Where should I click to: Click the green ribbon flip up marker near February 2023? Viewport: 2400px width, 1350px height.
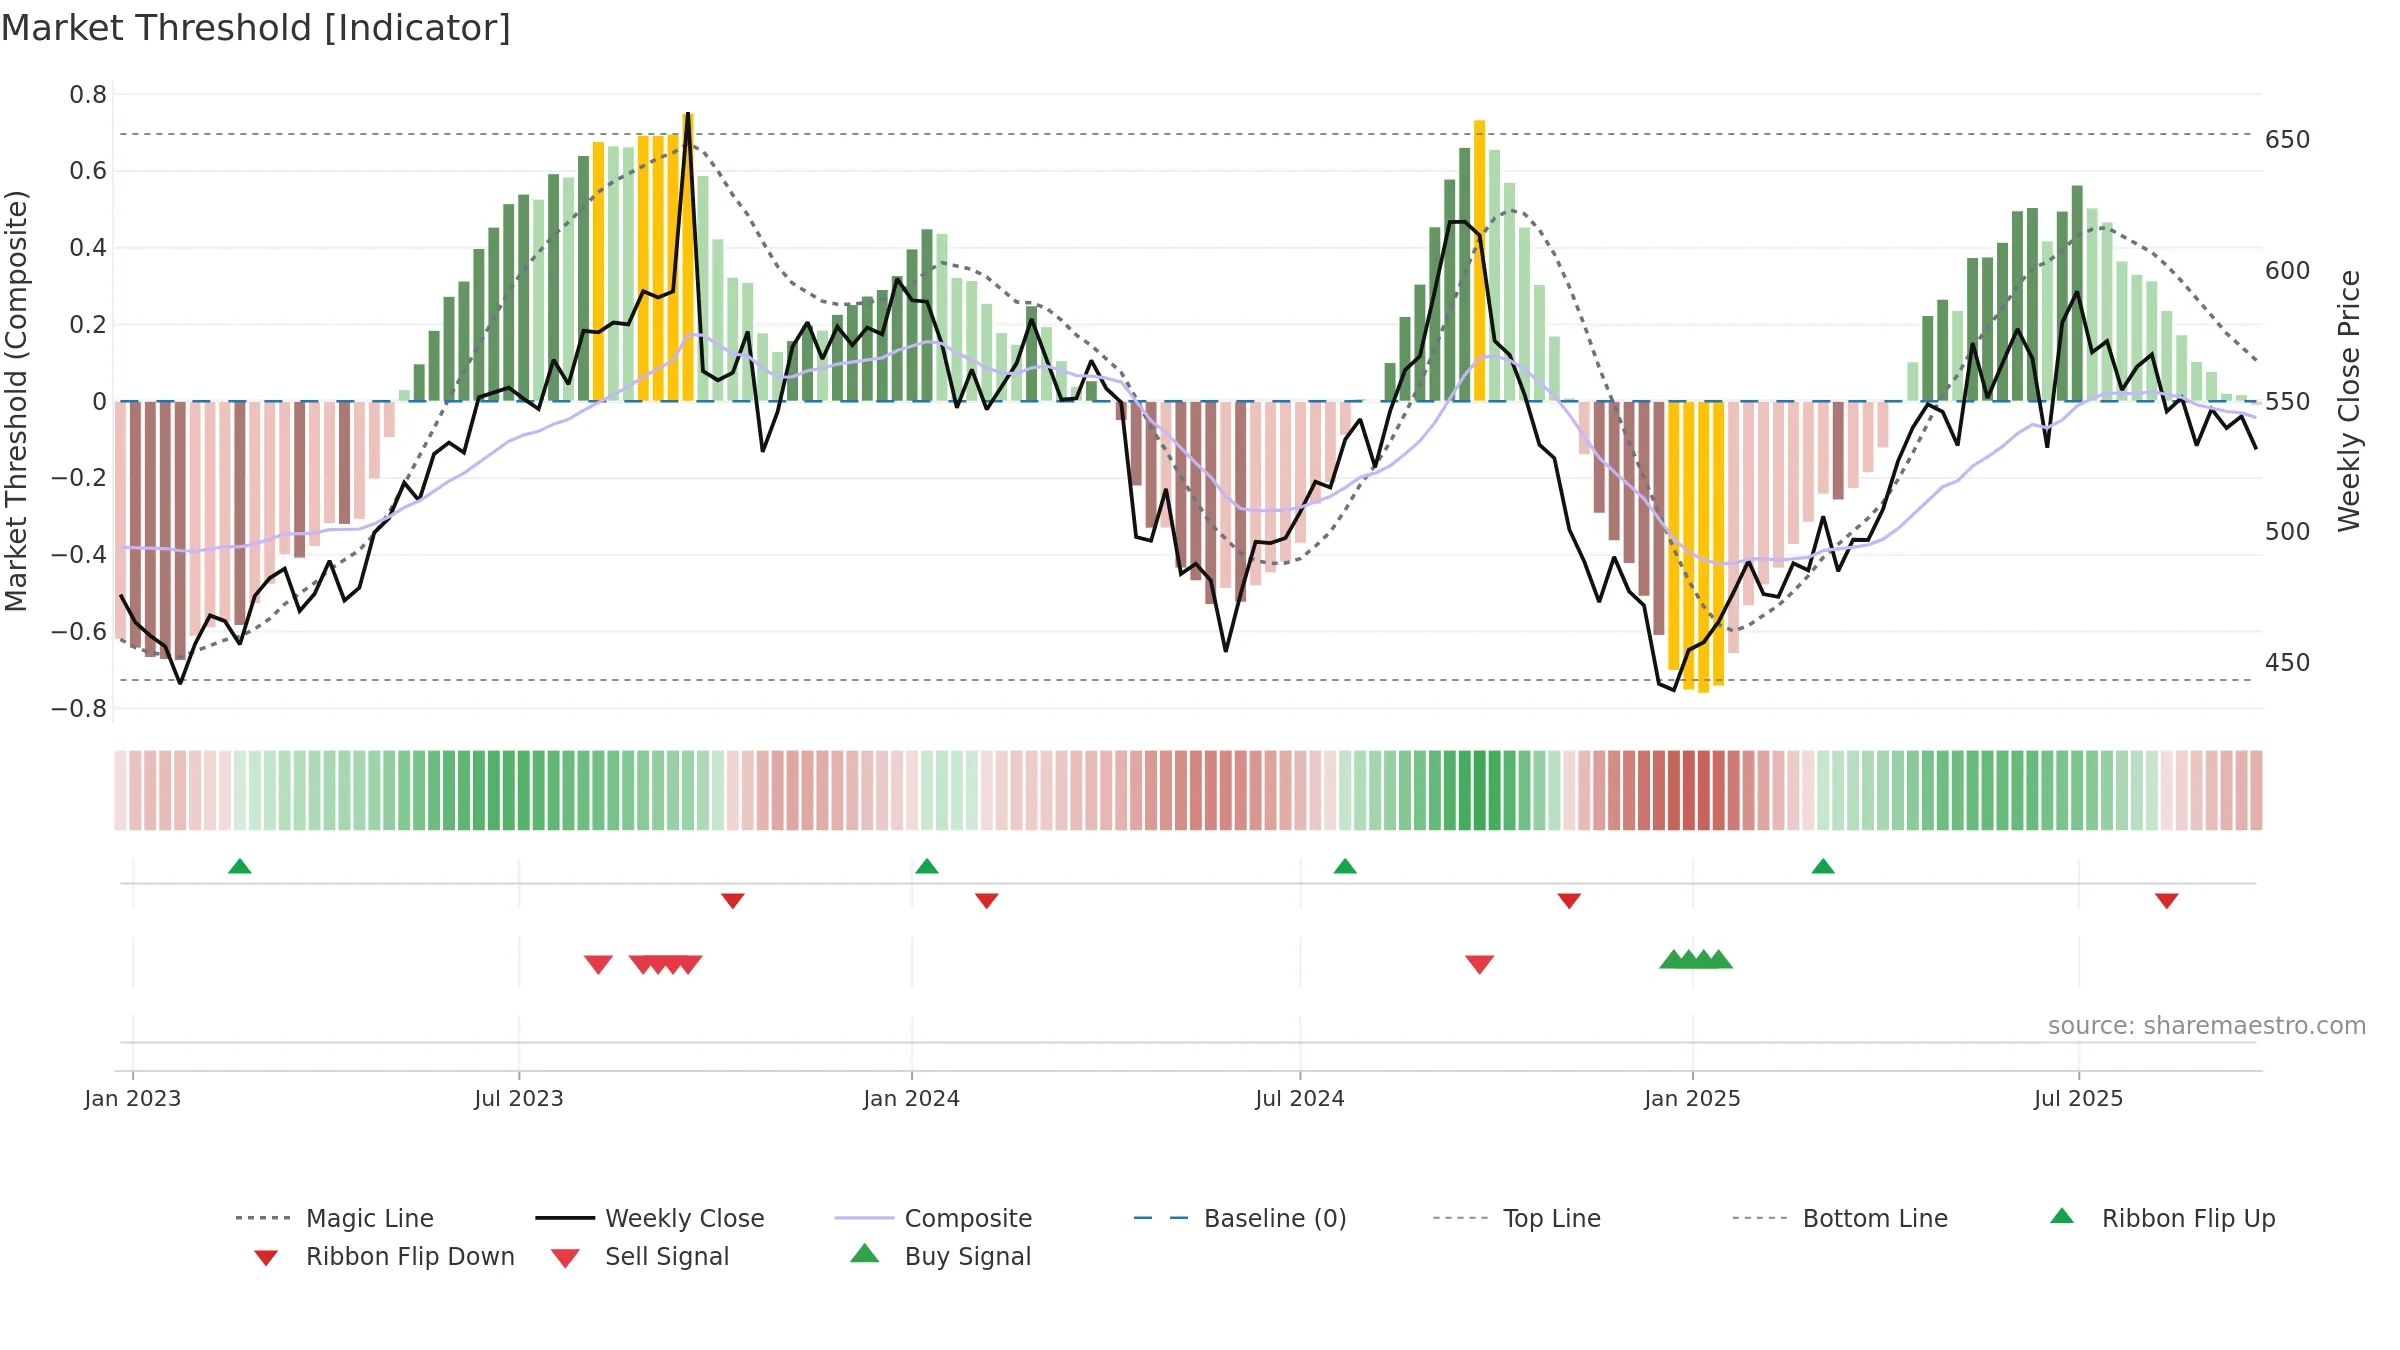240,866
